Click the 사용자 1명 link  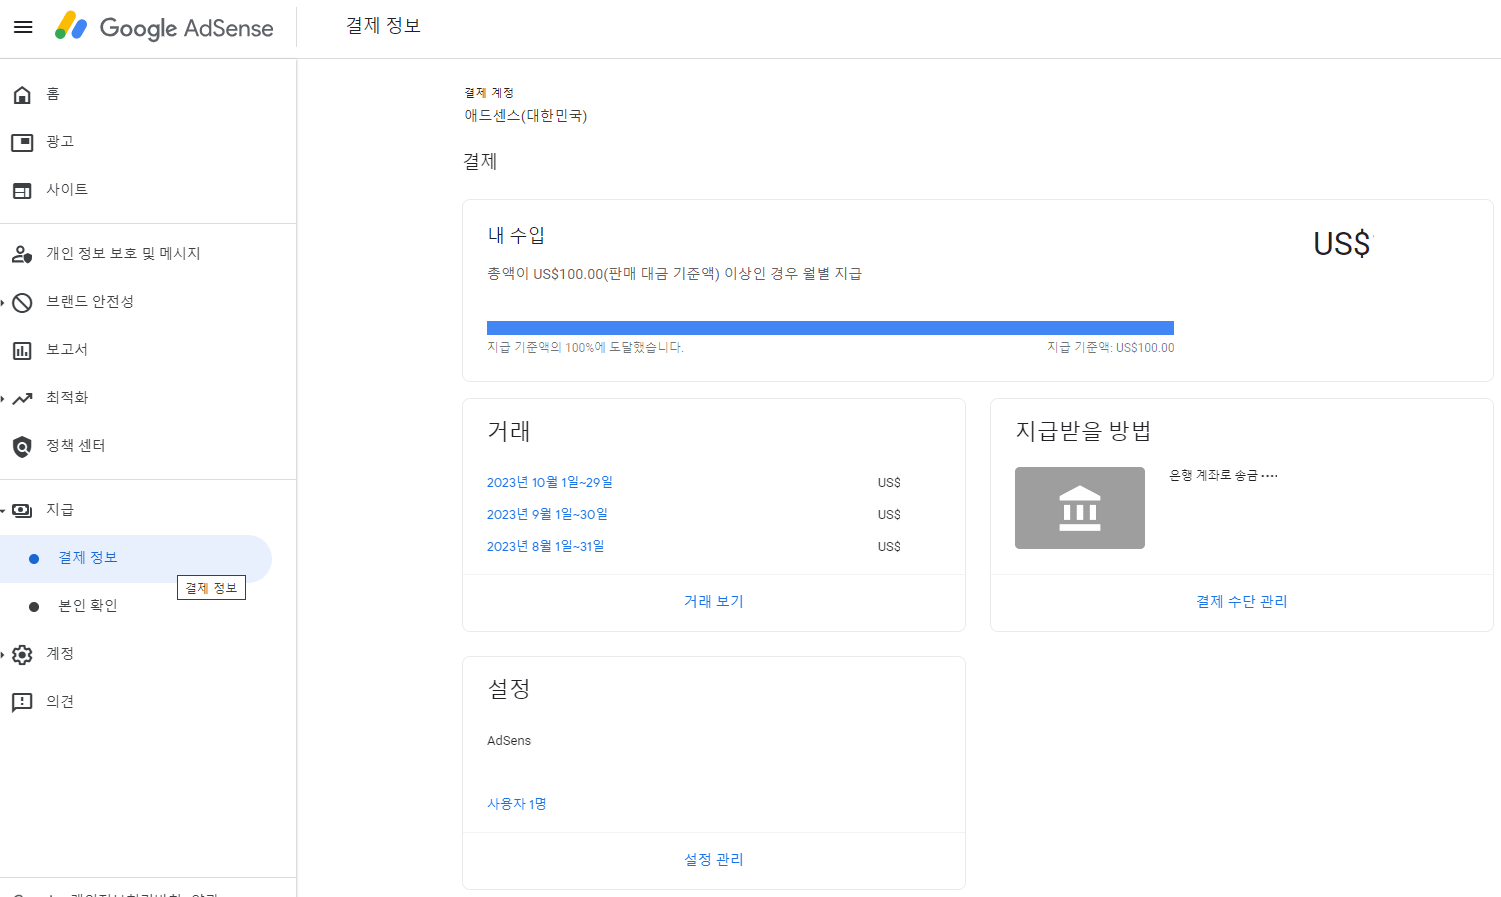pyautogui.click(x=517, y=804)
